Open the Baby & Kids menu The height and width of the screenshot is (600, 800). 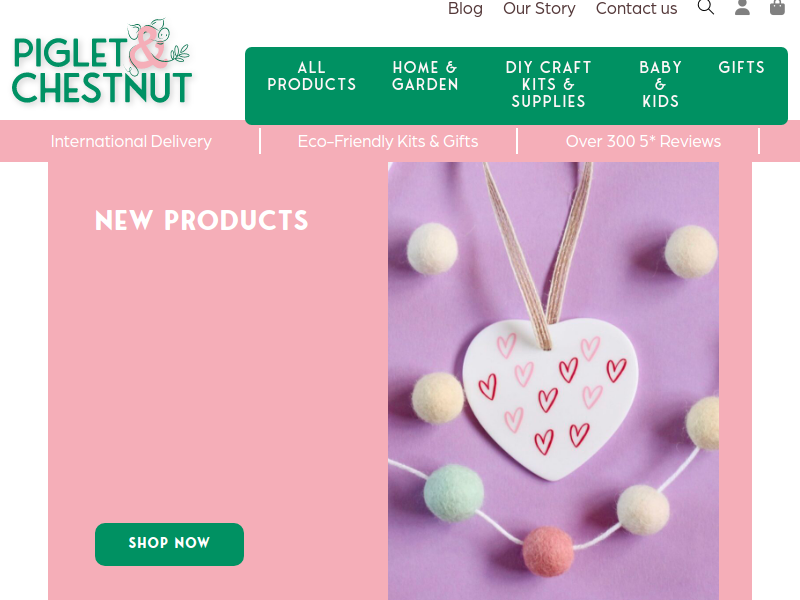(x=661, y=84)
